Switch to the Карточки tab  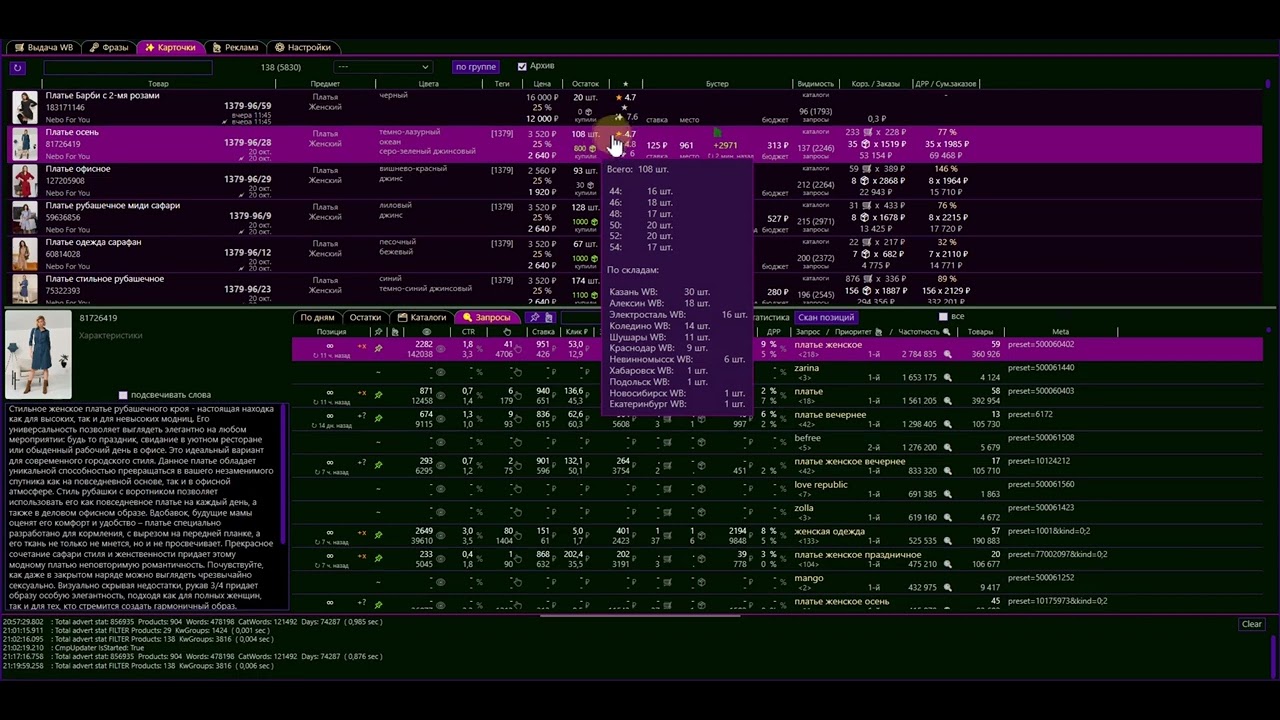pos(170,47)
